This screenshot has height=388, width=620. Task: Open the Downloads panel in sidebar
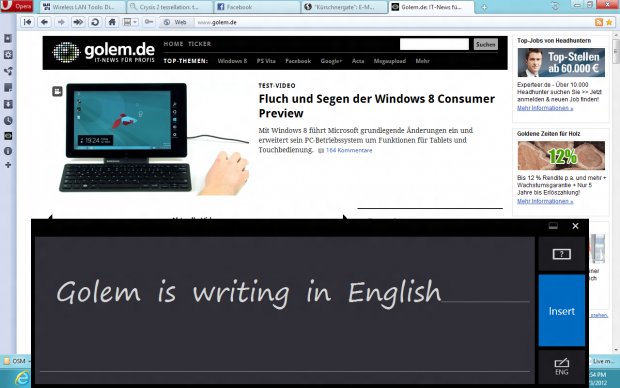click(8, 104)
